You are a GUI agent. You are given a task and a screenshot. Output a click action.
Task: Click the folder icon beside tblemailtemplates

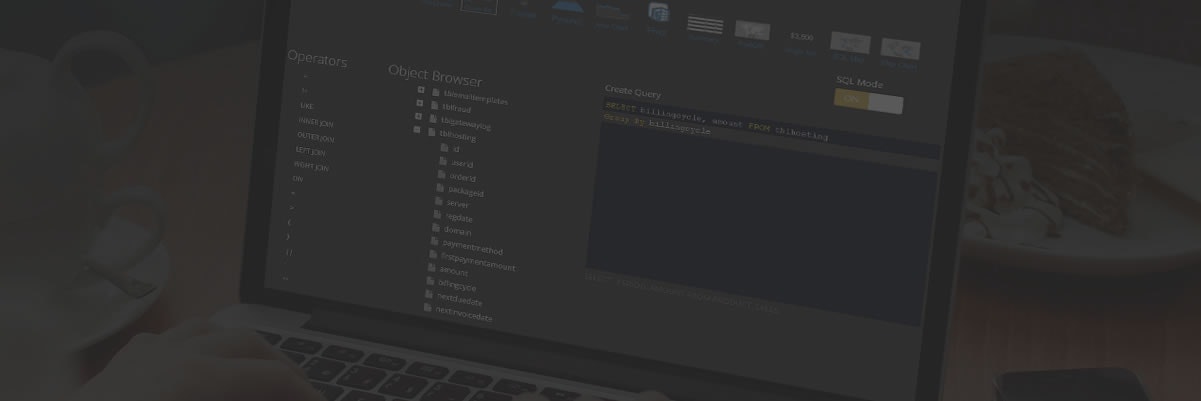click(x=436, y=93)
